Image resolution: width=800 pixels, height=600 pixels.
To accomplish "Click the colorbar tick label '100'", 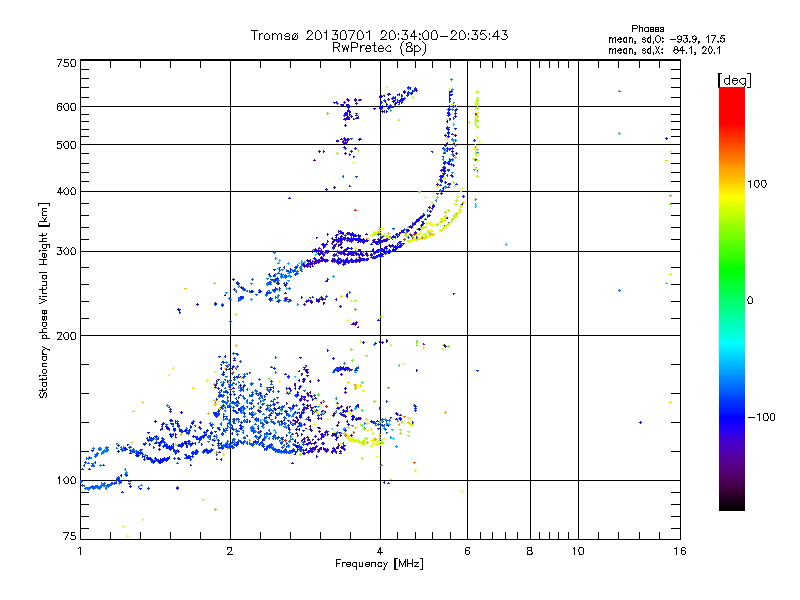I will tap(757, 184).
